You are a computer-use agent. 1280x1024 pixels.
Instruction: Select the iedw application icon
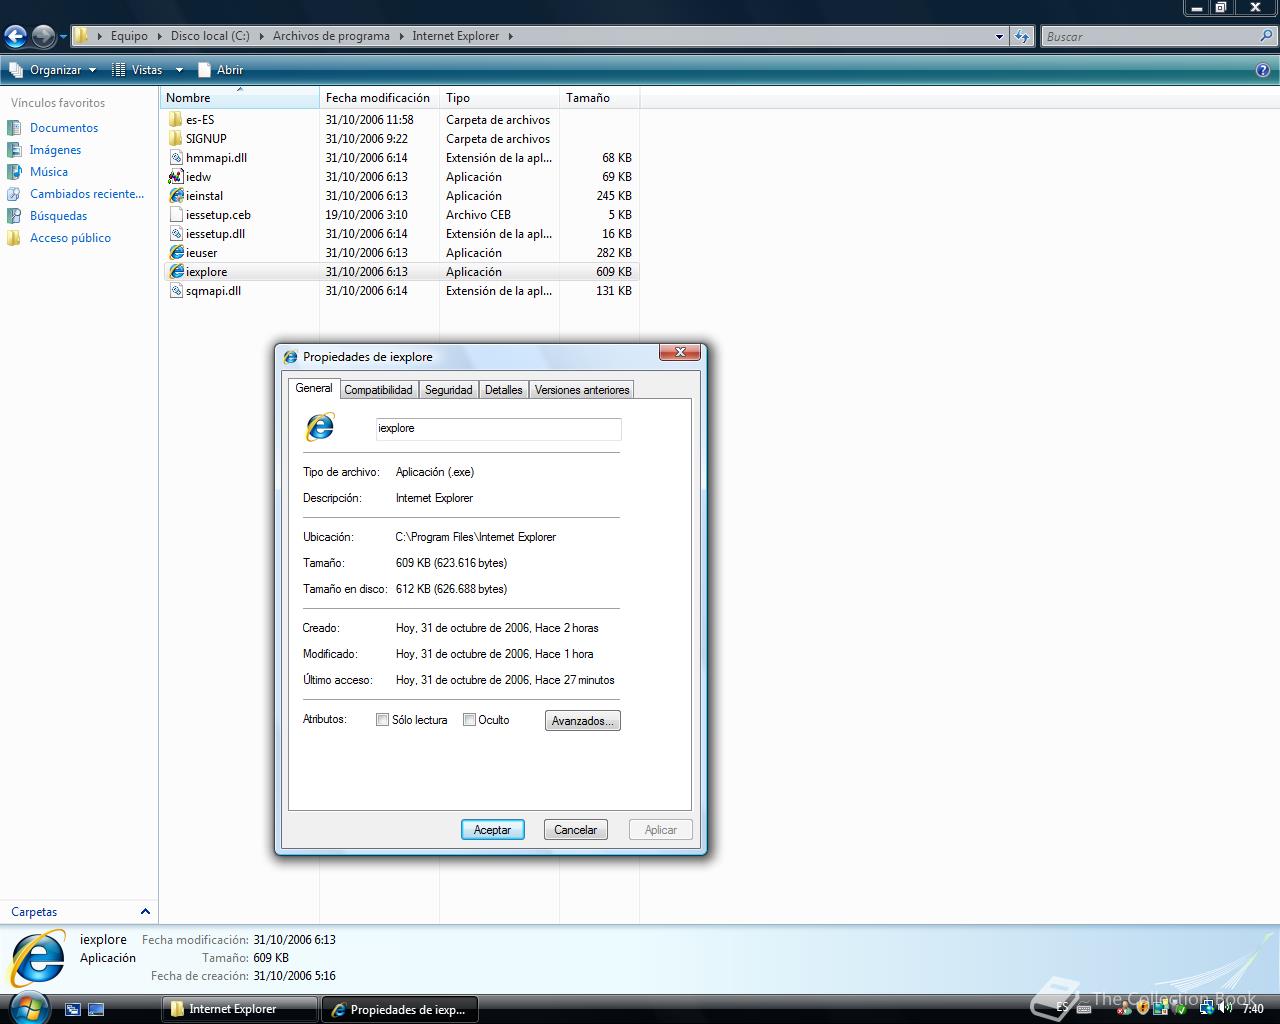tap(176, 177)
